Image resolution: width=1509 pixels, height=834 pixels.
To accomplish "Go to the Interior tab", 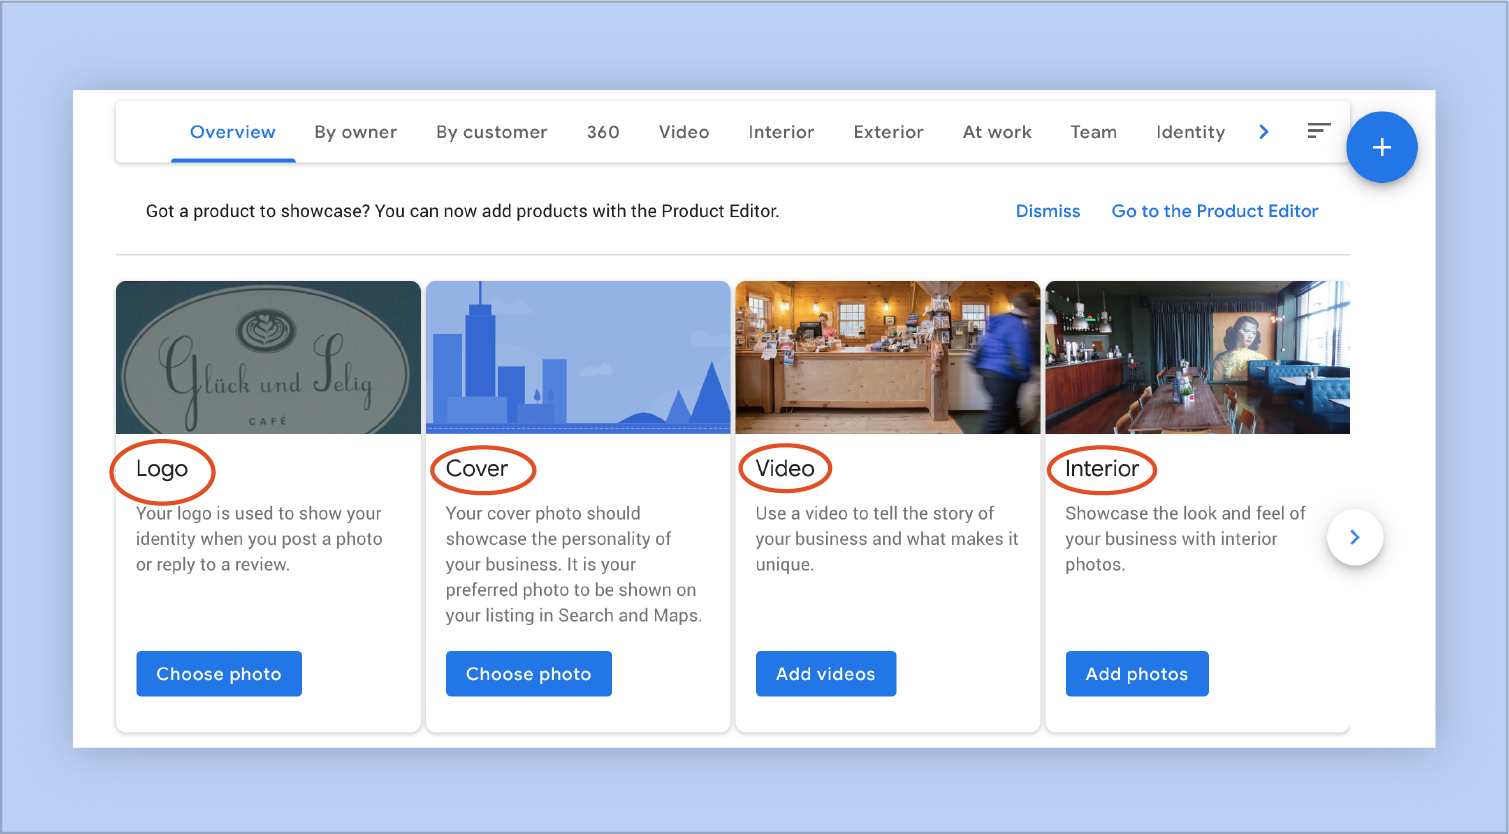I will pos(781,132).
